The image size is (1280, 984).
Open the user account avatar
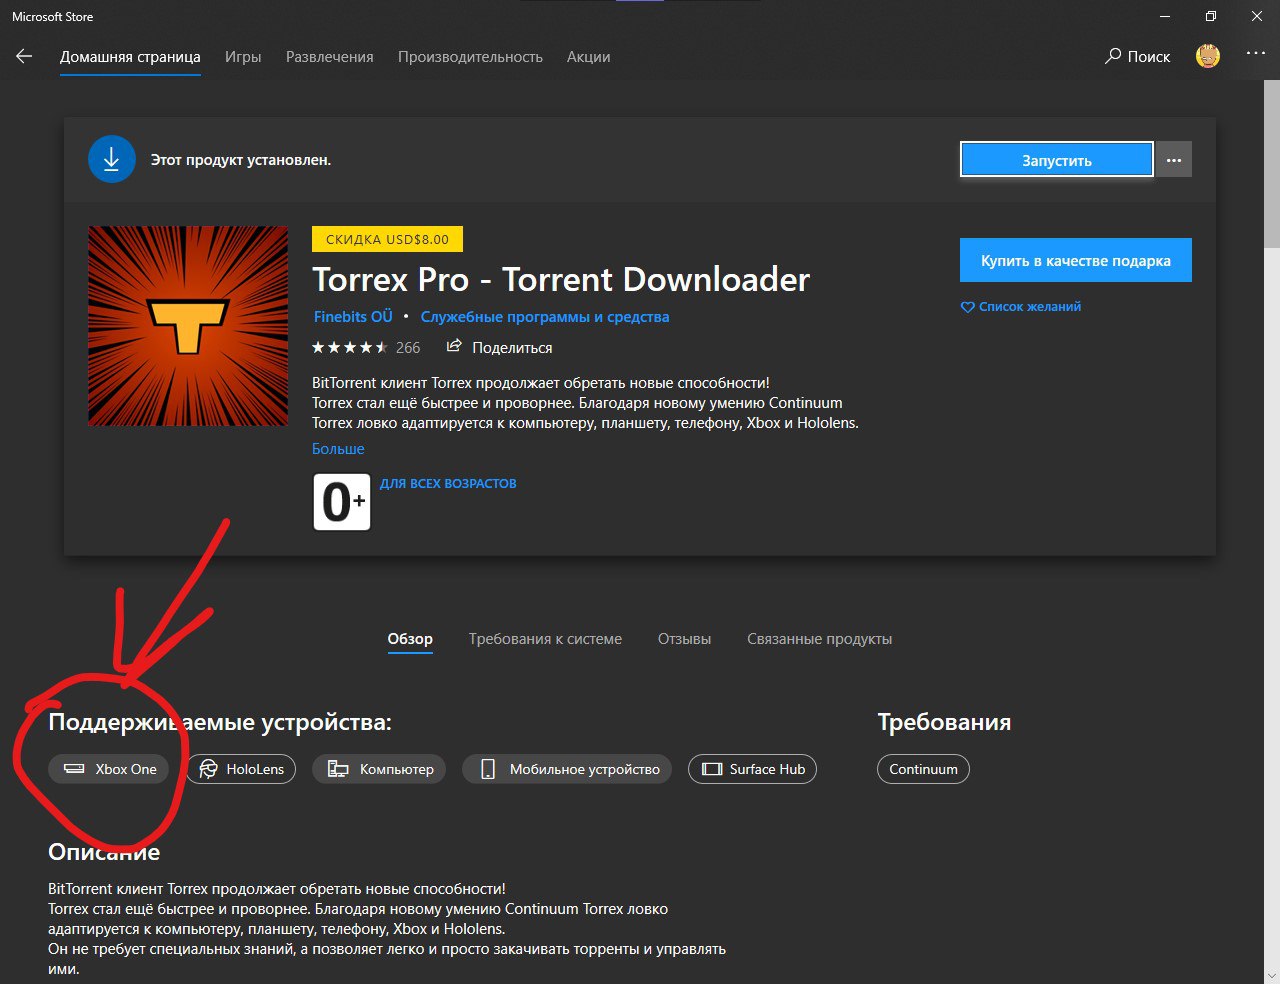click(x=1208, y=57)
